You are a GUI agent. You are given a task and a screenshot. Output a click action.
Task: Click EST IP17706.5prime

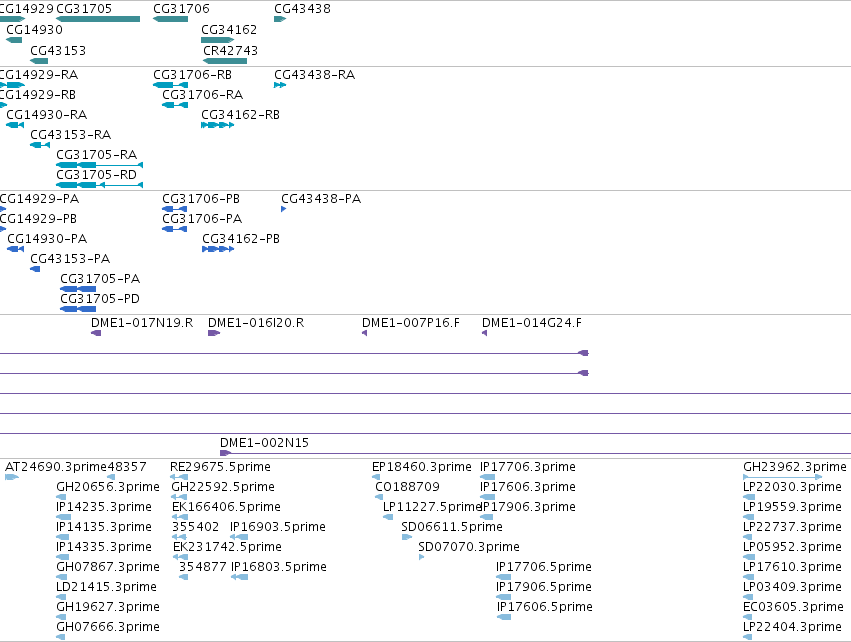503,577
